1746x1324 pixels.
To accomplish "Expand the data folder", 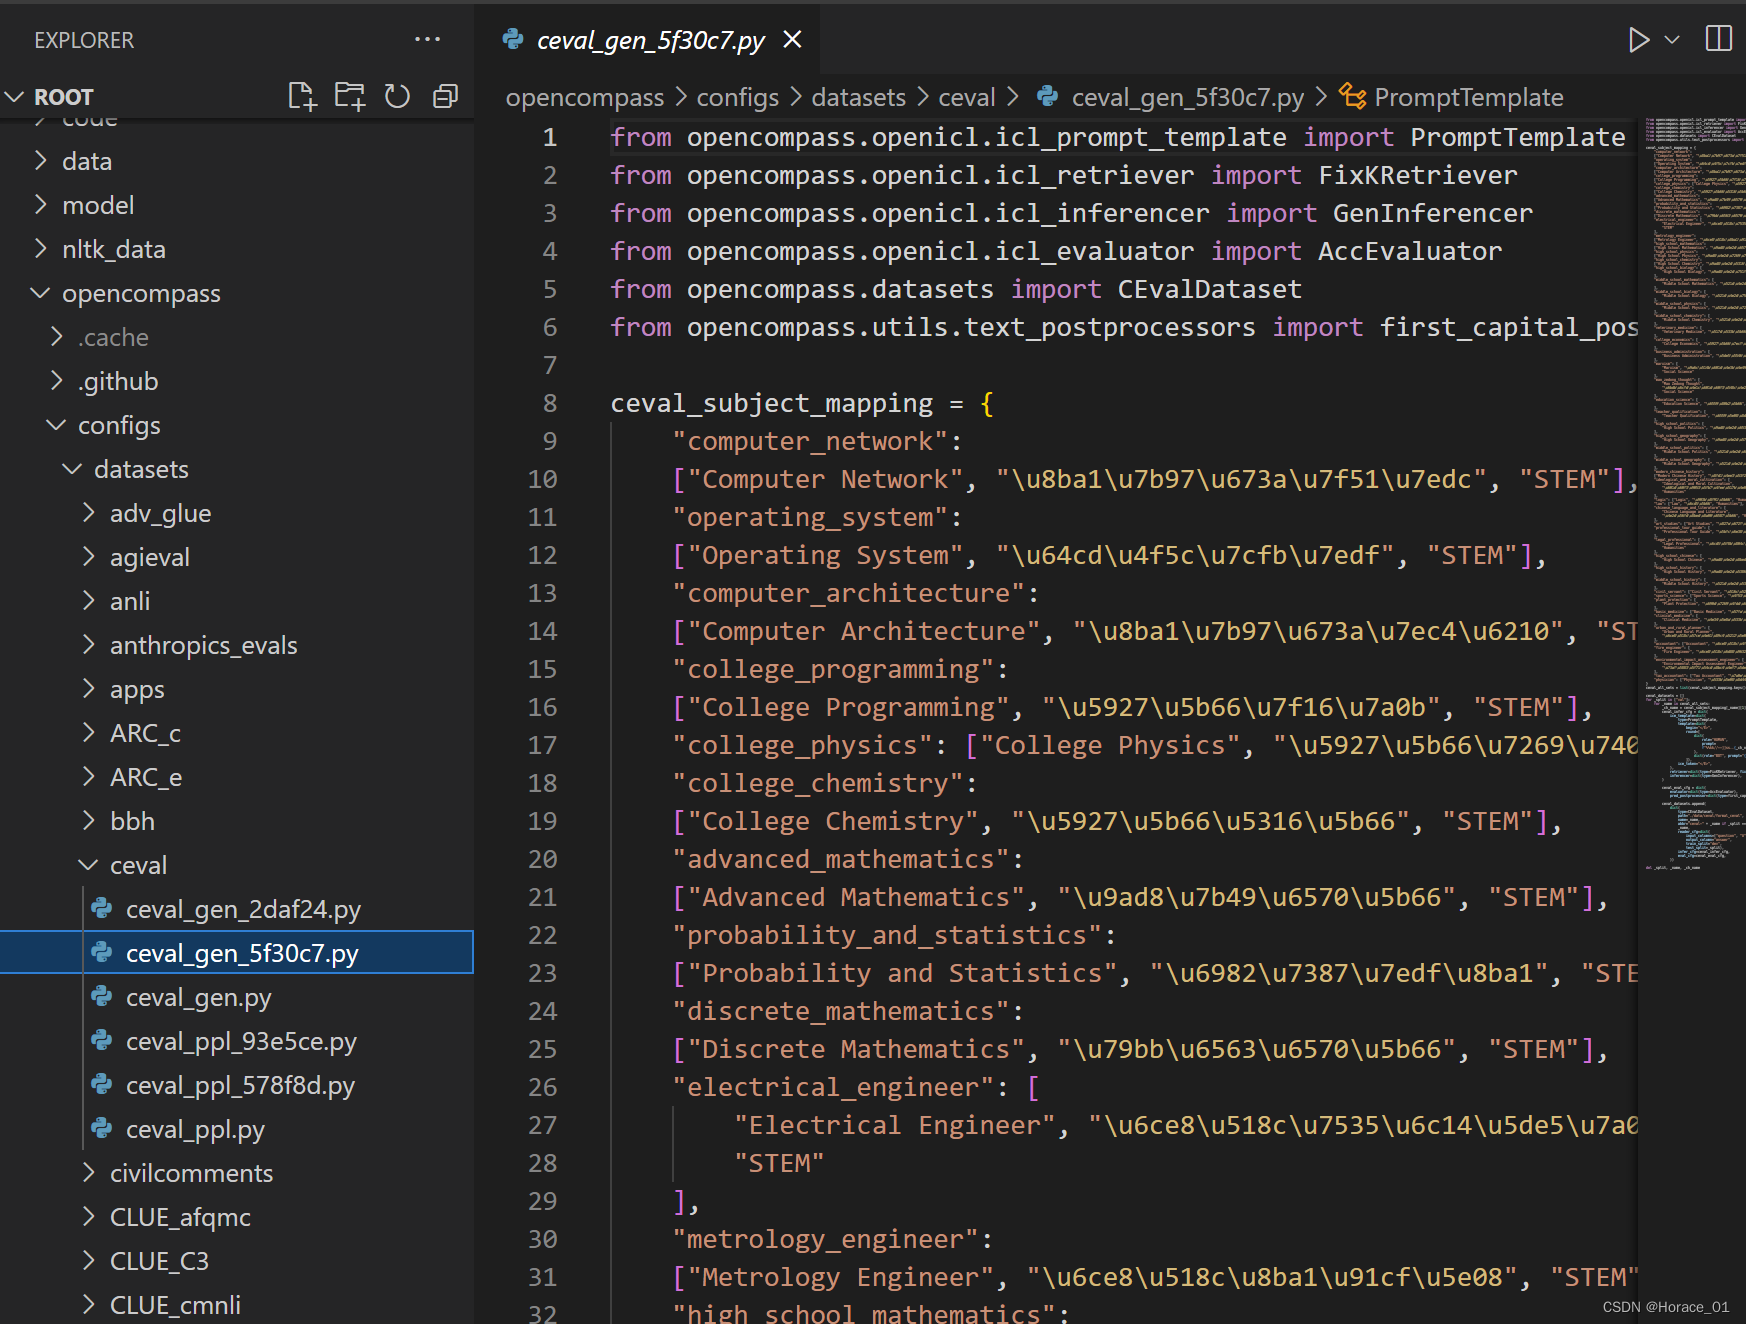I will click(x=86, y=161).
